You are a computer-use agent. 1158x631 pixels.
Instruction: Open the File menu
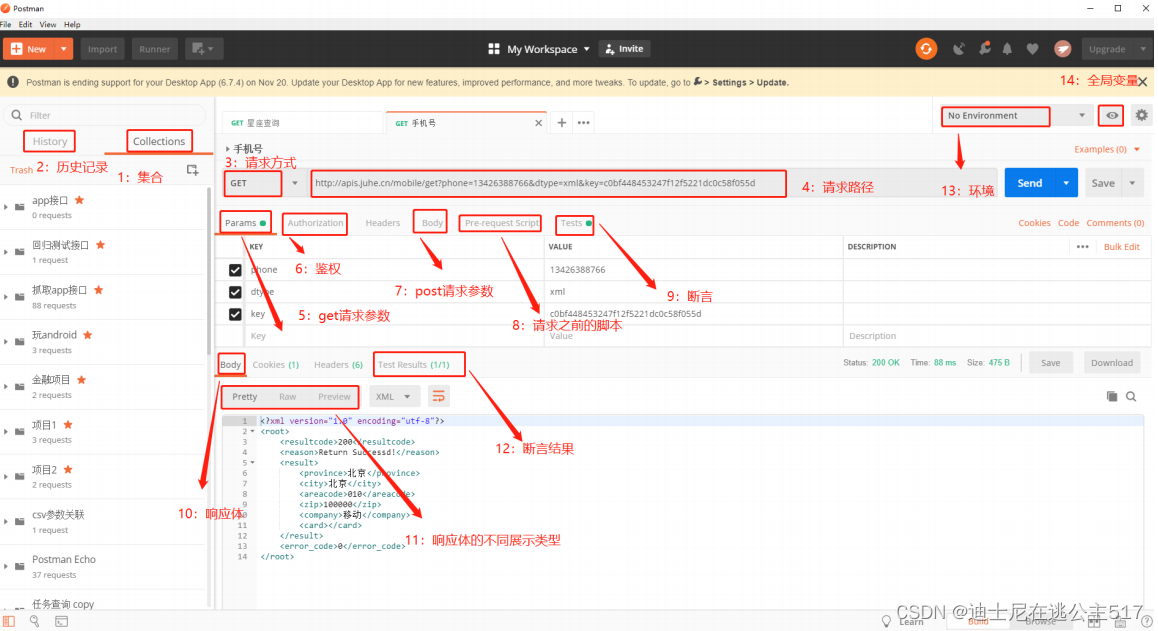pyautogui.click(x=6, y=24)
